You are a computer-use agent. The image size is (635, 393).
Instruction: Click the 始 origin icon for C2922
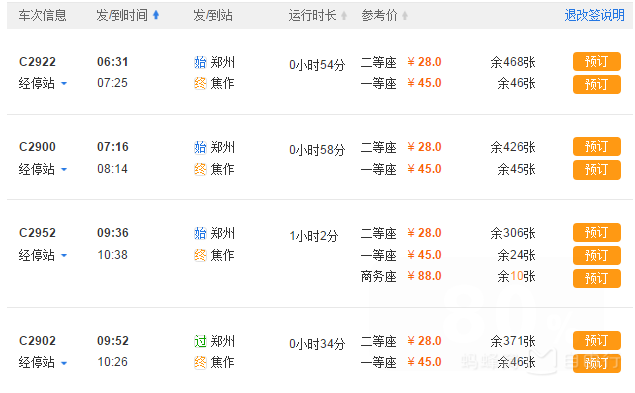click(200, 62)
